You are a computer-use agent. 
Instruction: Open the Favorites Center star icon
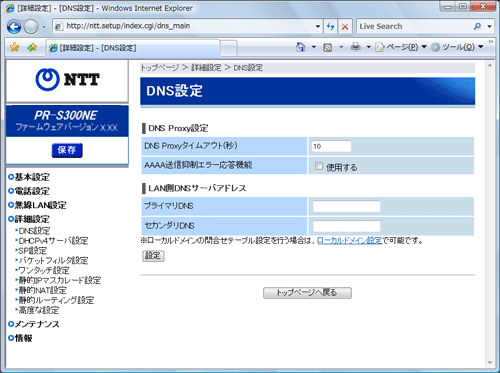(x=15, y=47)
